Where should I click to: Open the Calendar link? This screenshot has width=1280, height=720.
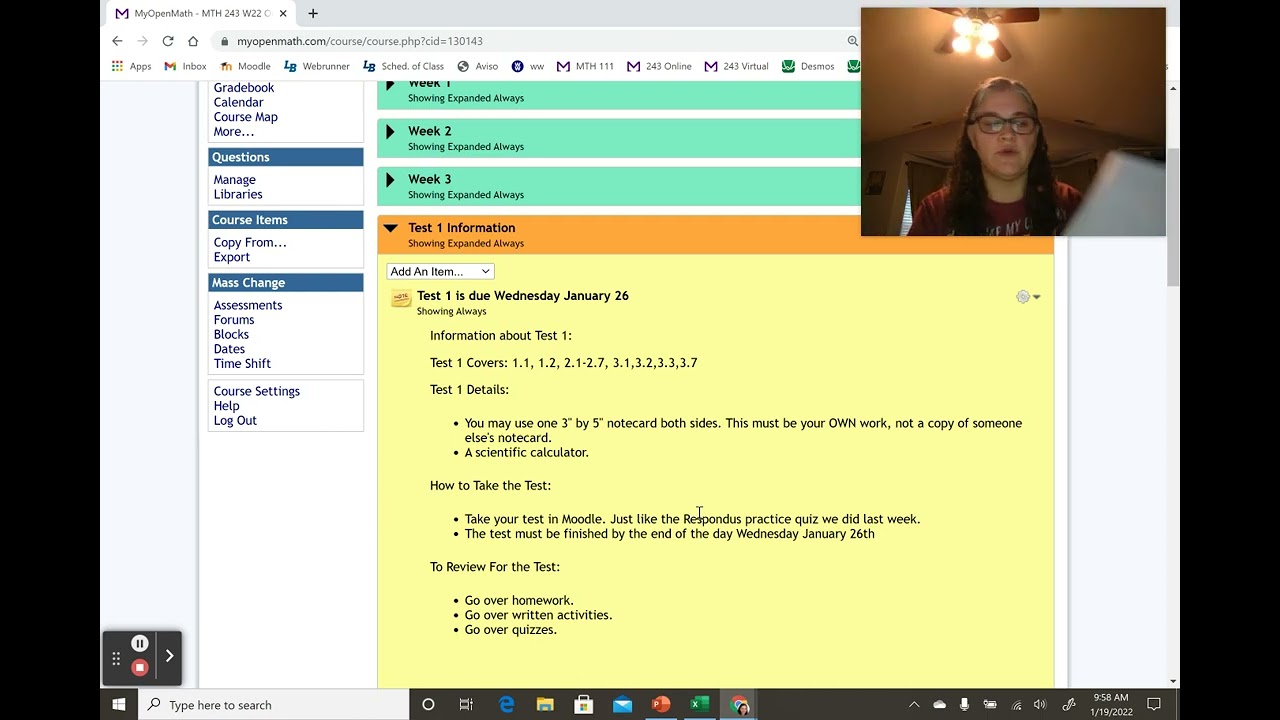238,102
